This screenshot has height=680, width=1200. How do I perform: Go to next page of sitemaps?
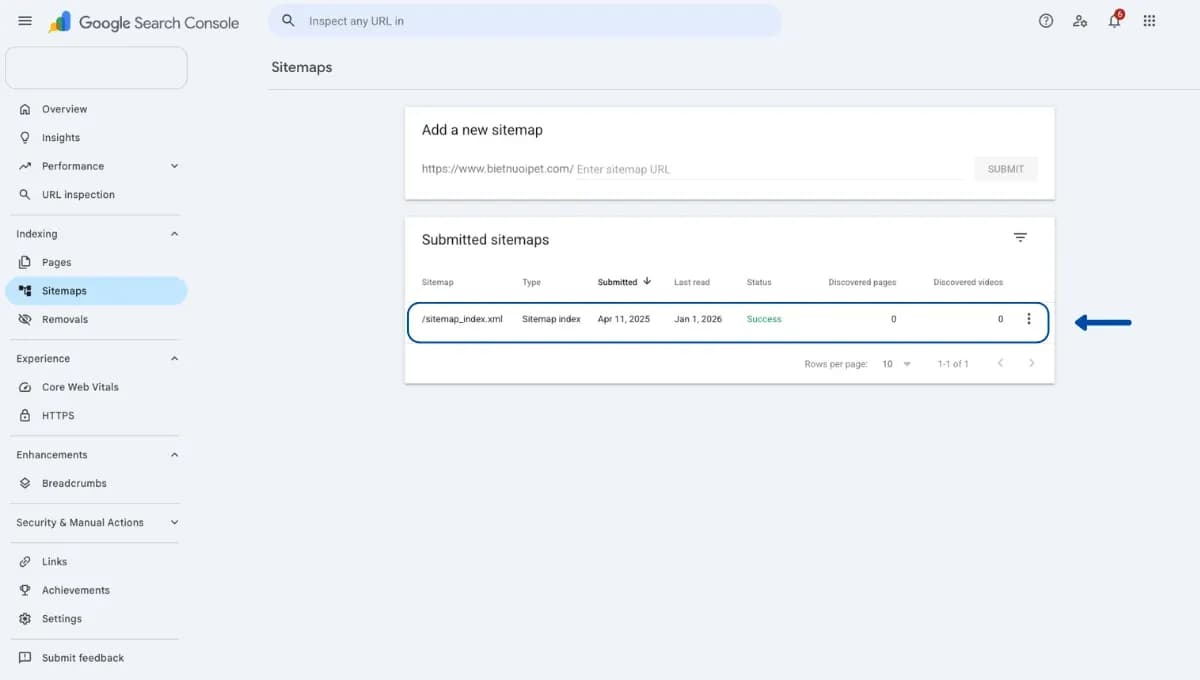(x=1032, y=363)
